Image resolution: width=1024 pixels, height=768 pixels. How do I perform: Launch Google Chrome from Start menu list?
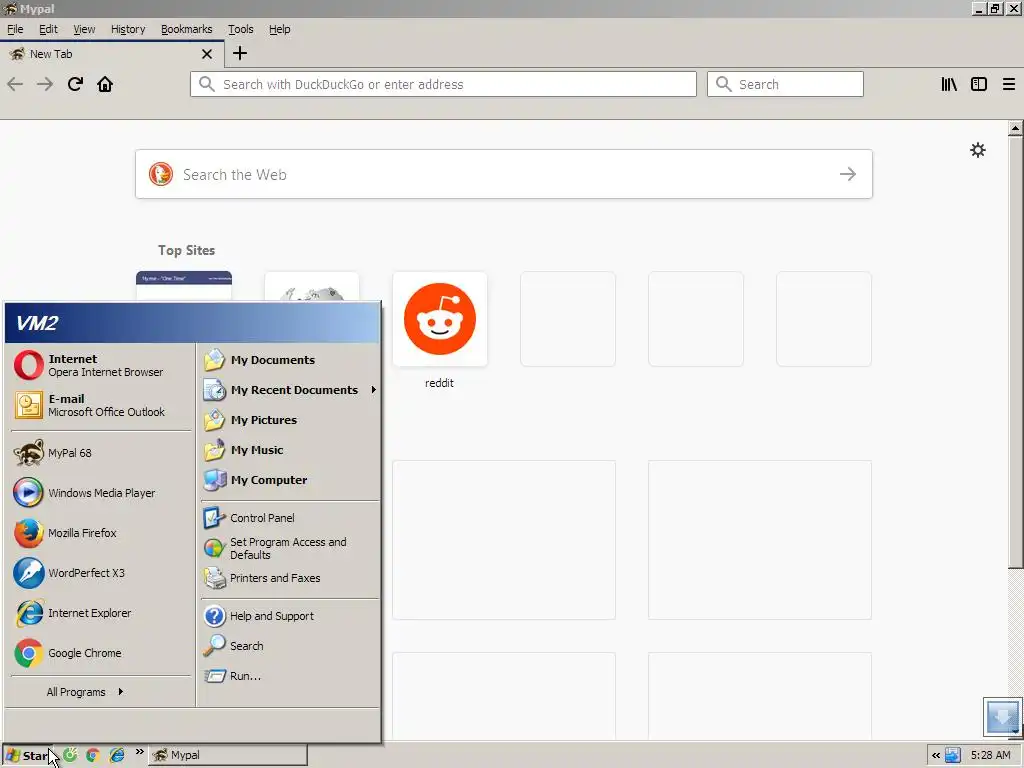click(x=101, y=652)
